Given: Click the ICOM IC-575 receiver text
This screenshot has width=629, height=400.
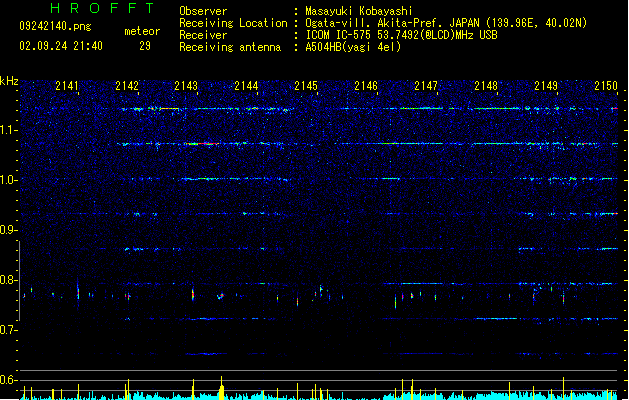Looking at the screenshot, I should (x=401, y=35).
